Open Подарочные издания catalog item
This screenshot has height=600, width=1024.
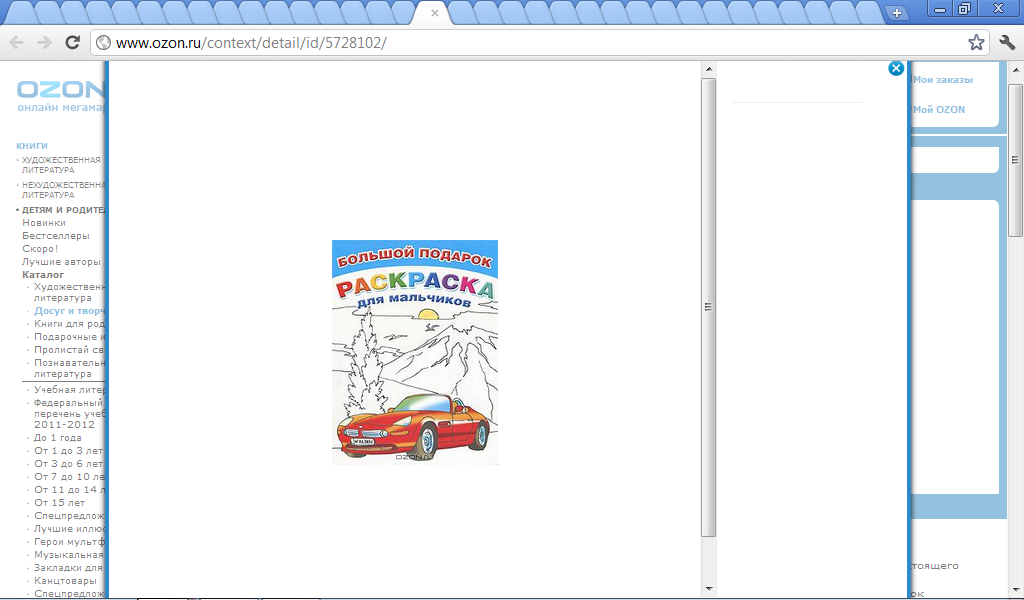click(x=69, y=337)
